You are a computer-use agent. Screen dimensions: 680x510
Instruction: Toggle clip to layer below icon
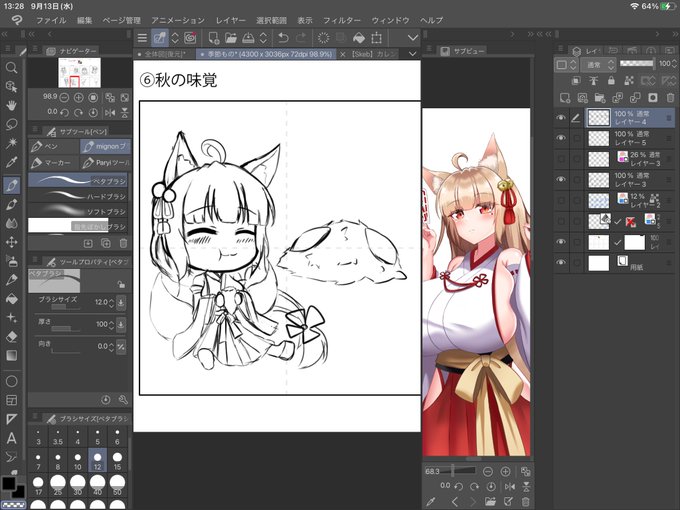[x=576, y=81]
